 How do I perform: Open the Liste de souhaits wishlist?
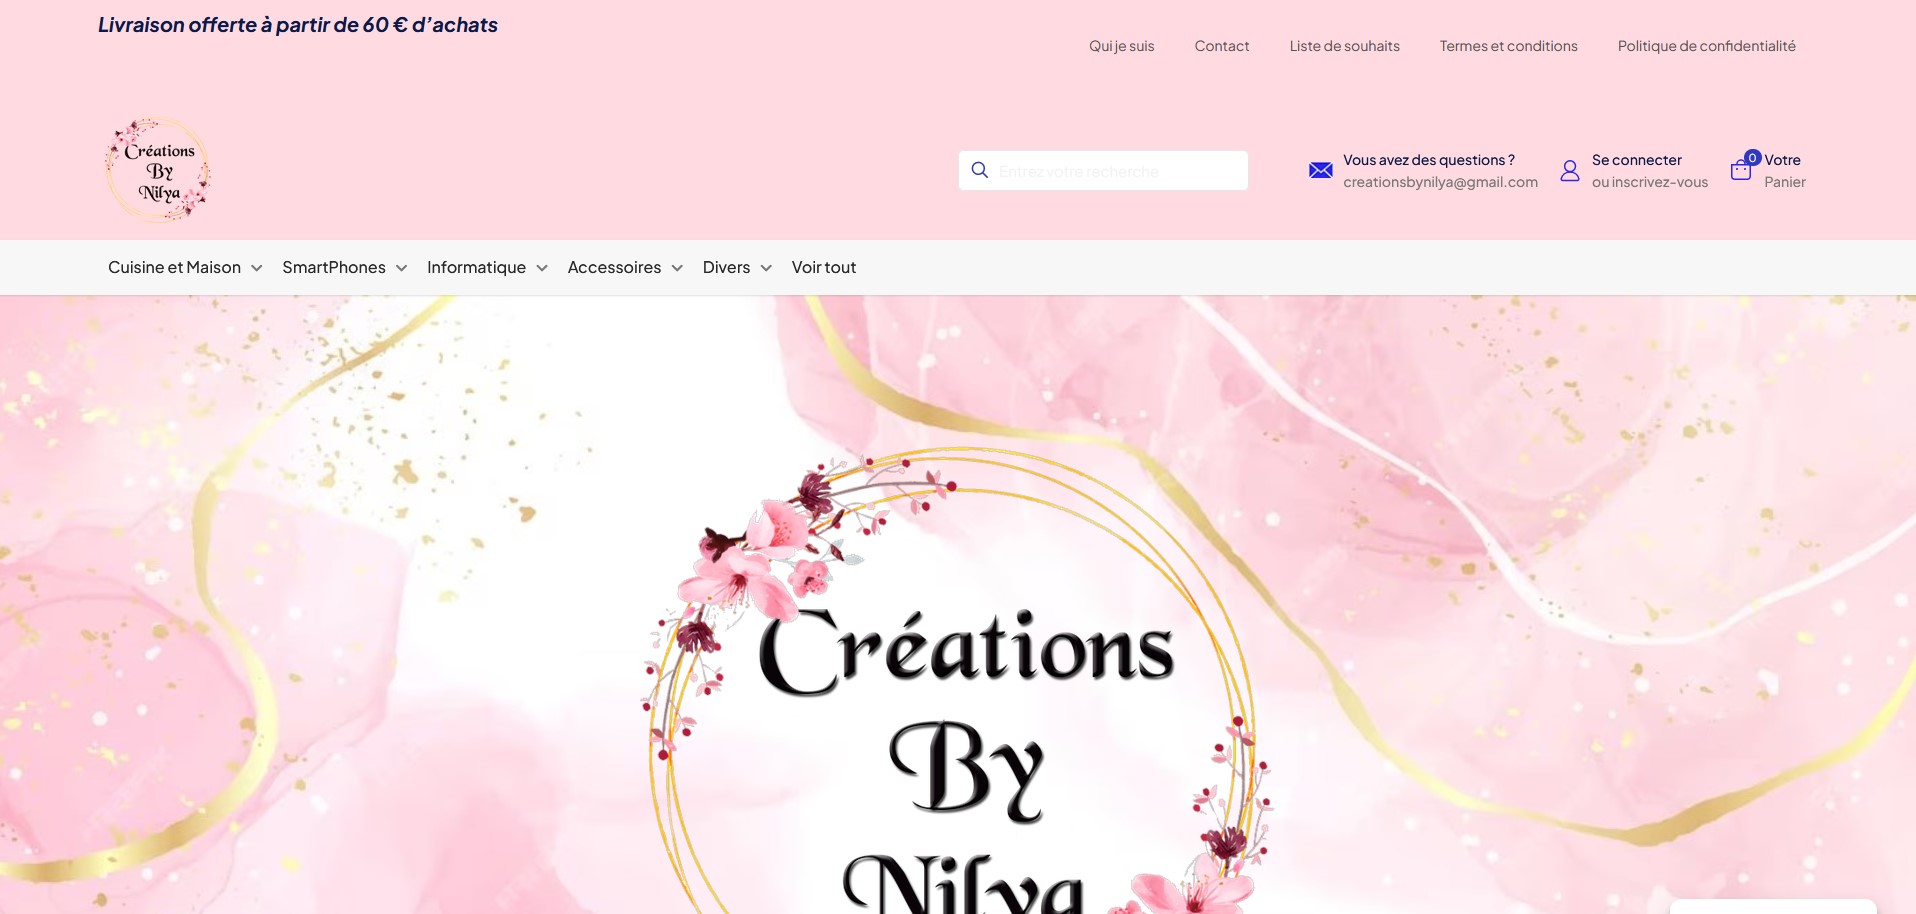(1344, 45)
